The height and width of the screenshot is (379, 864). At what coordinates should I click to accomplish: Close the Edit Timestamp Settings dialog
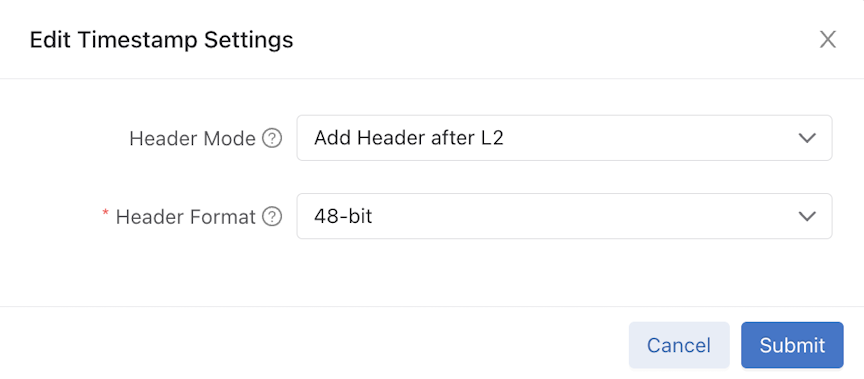tap(828, 40)
